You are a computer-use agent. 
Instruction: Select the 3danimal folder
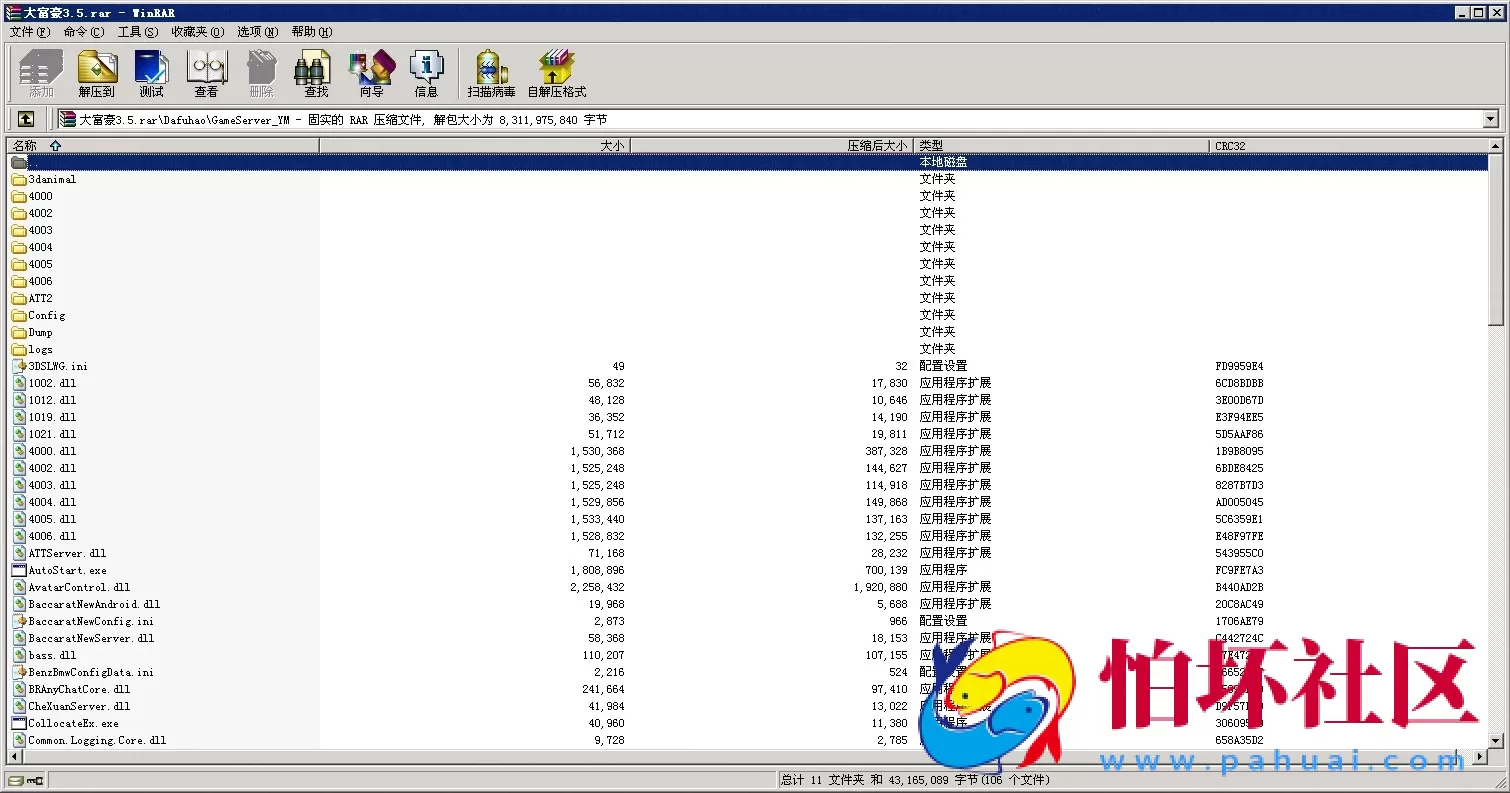pos(51,179)
